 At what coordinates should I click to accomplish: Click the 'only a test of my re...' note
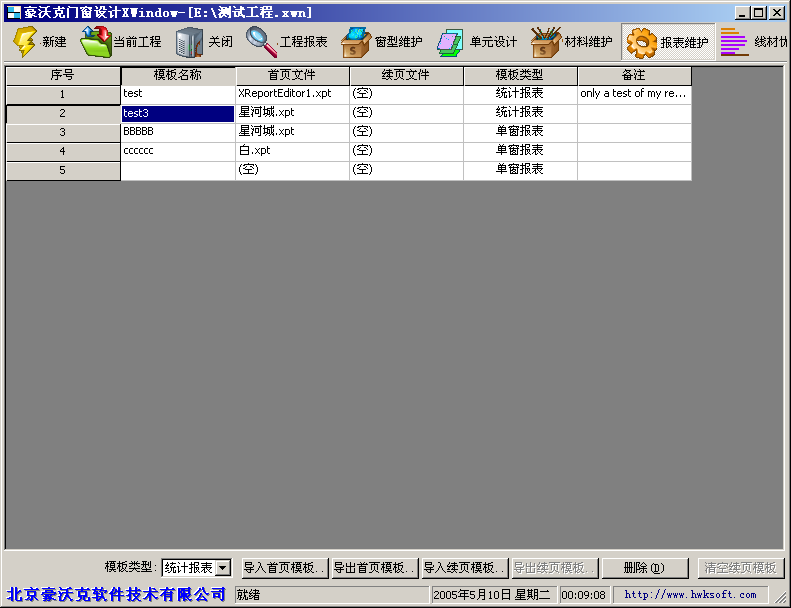click(634, 94)
